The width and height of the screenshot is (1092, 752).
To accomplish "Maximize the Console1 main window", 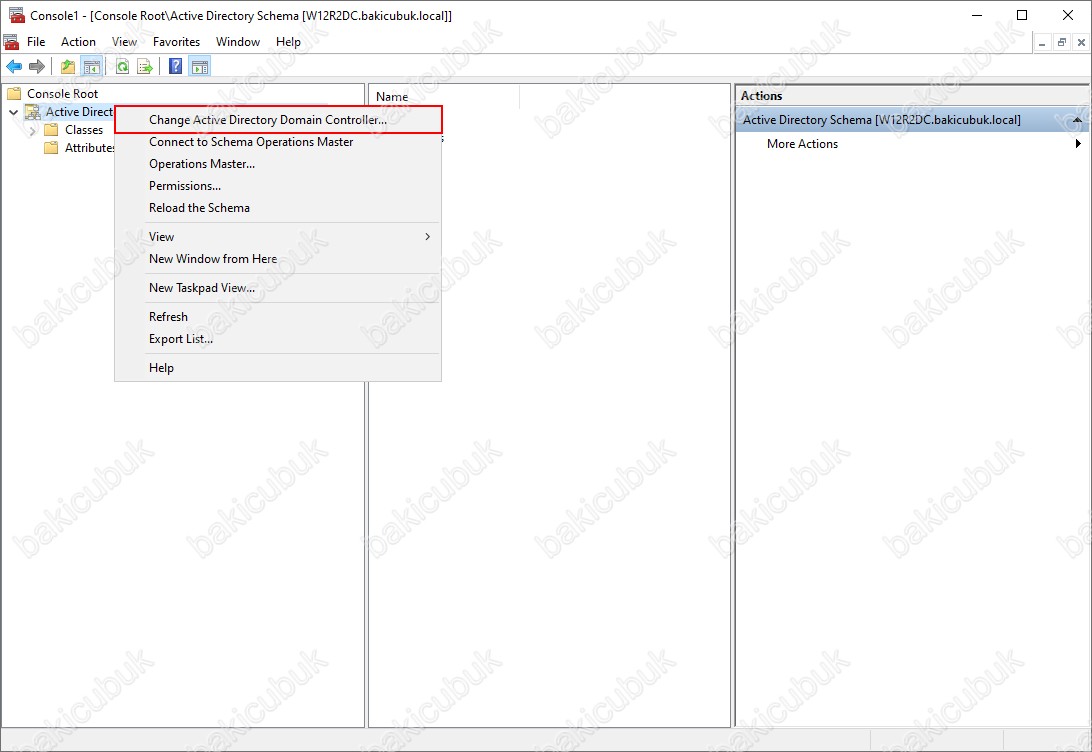I will [1022, 15].
